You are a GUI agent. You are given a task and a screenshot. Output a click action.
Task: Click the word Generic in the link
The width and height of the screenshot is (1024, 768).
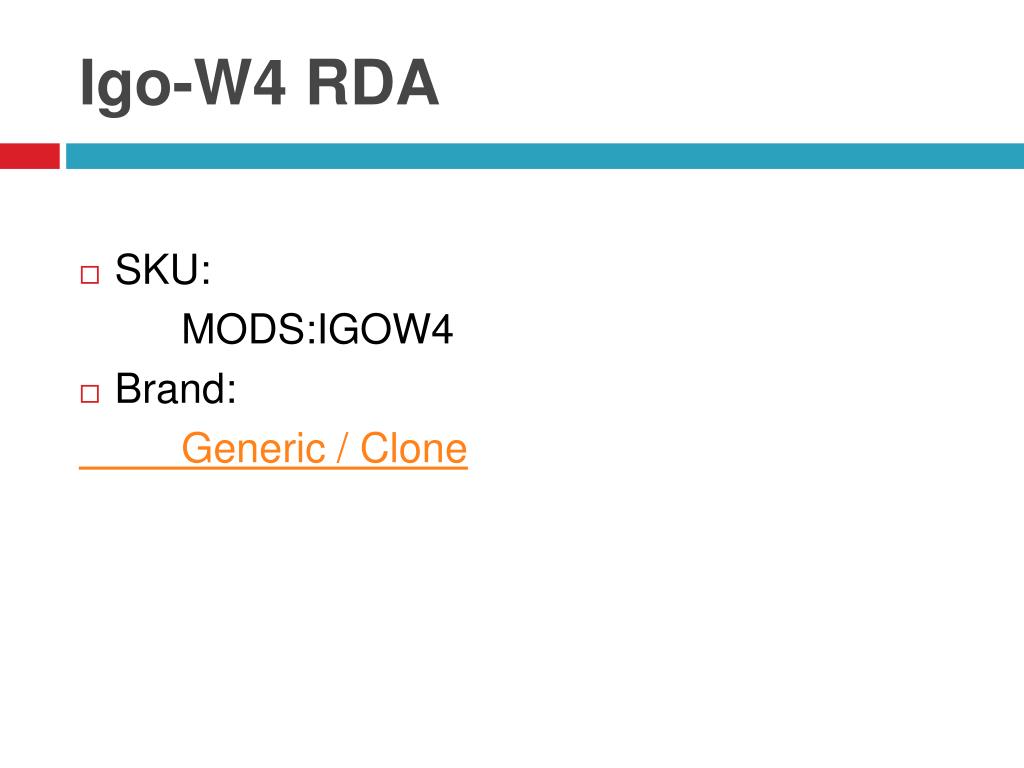point(253,448)
